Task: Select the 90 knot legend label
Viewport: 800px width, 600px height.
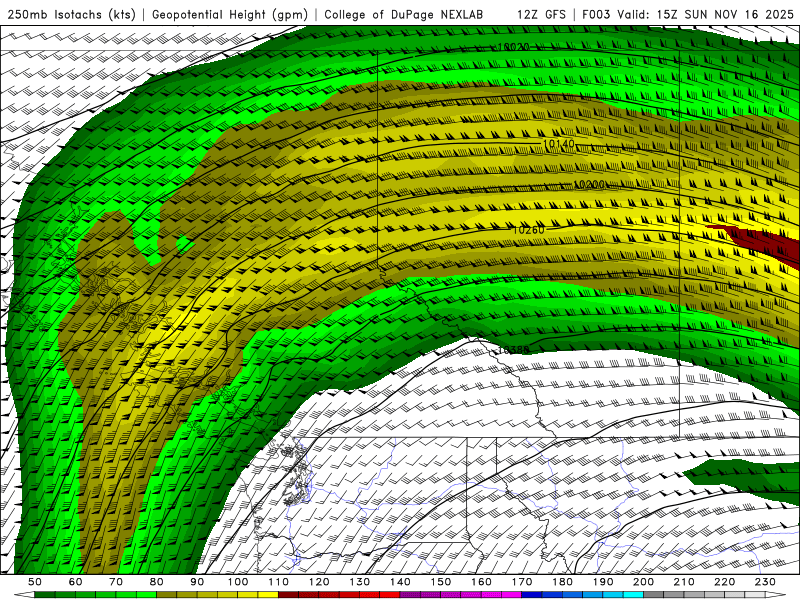Action: coord(197,582)
